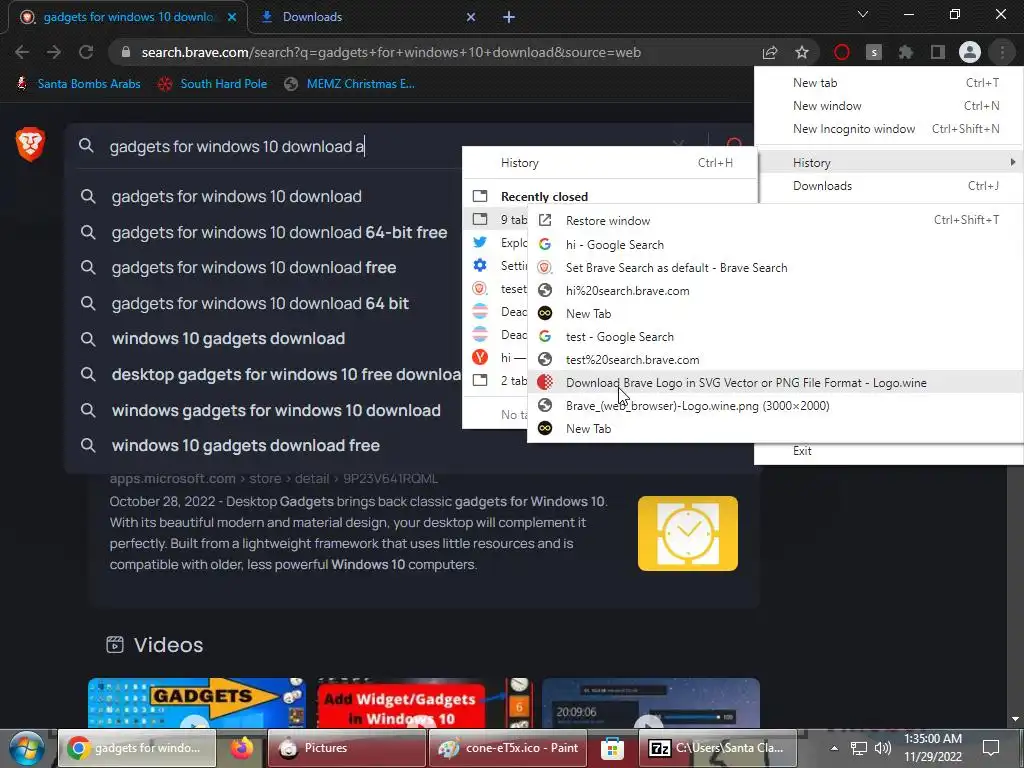Open the tab search chevron in title bar
The image size is (1024, 768).
pyautogui.click(x=863, y=14)
